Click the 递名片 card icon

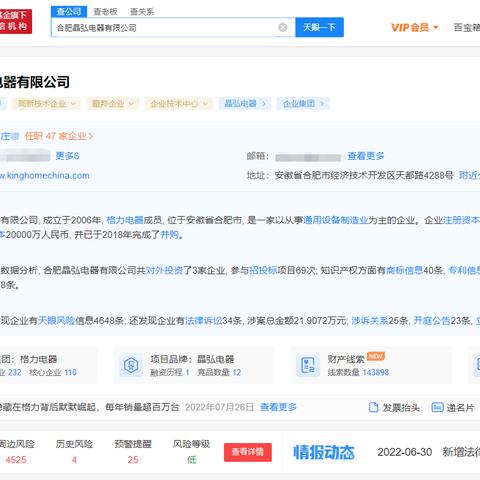[437, 407]
